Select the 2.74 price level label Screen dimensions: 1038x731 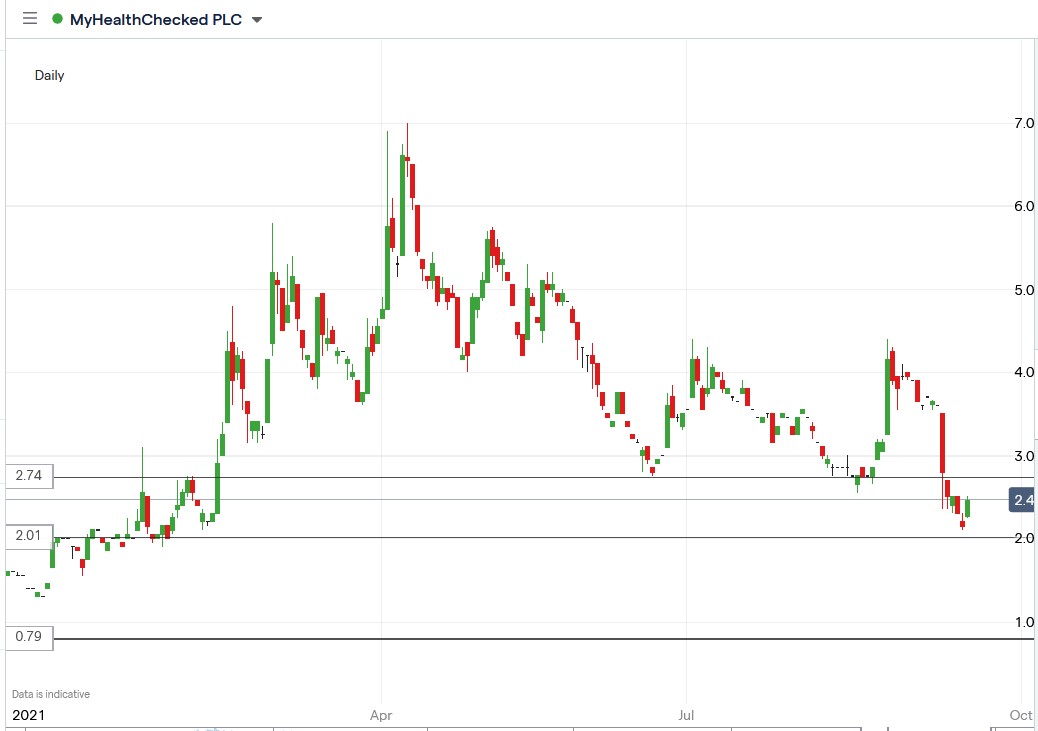point(28,475)
